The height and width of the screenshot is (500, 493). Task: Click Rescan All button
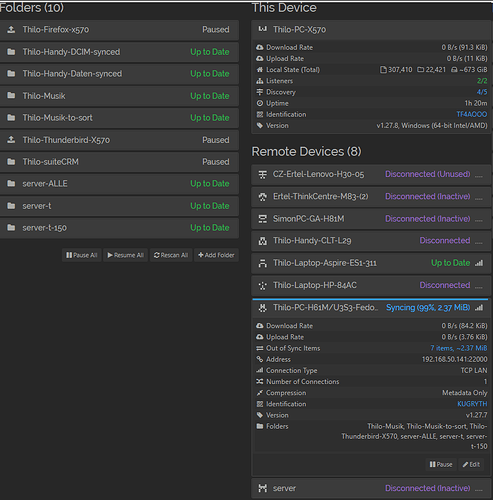[171, 255]
